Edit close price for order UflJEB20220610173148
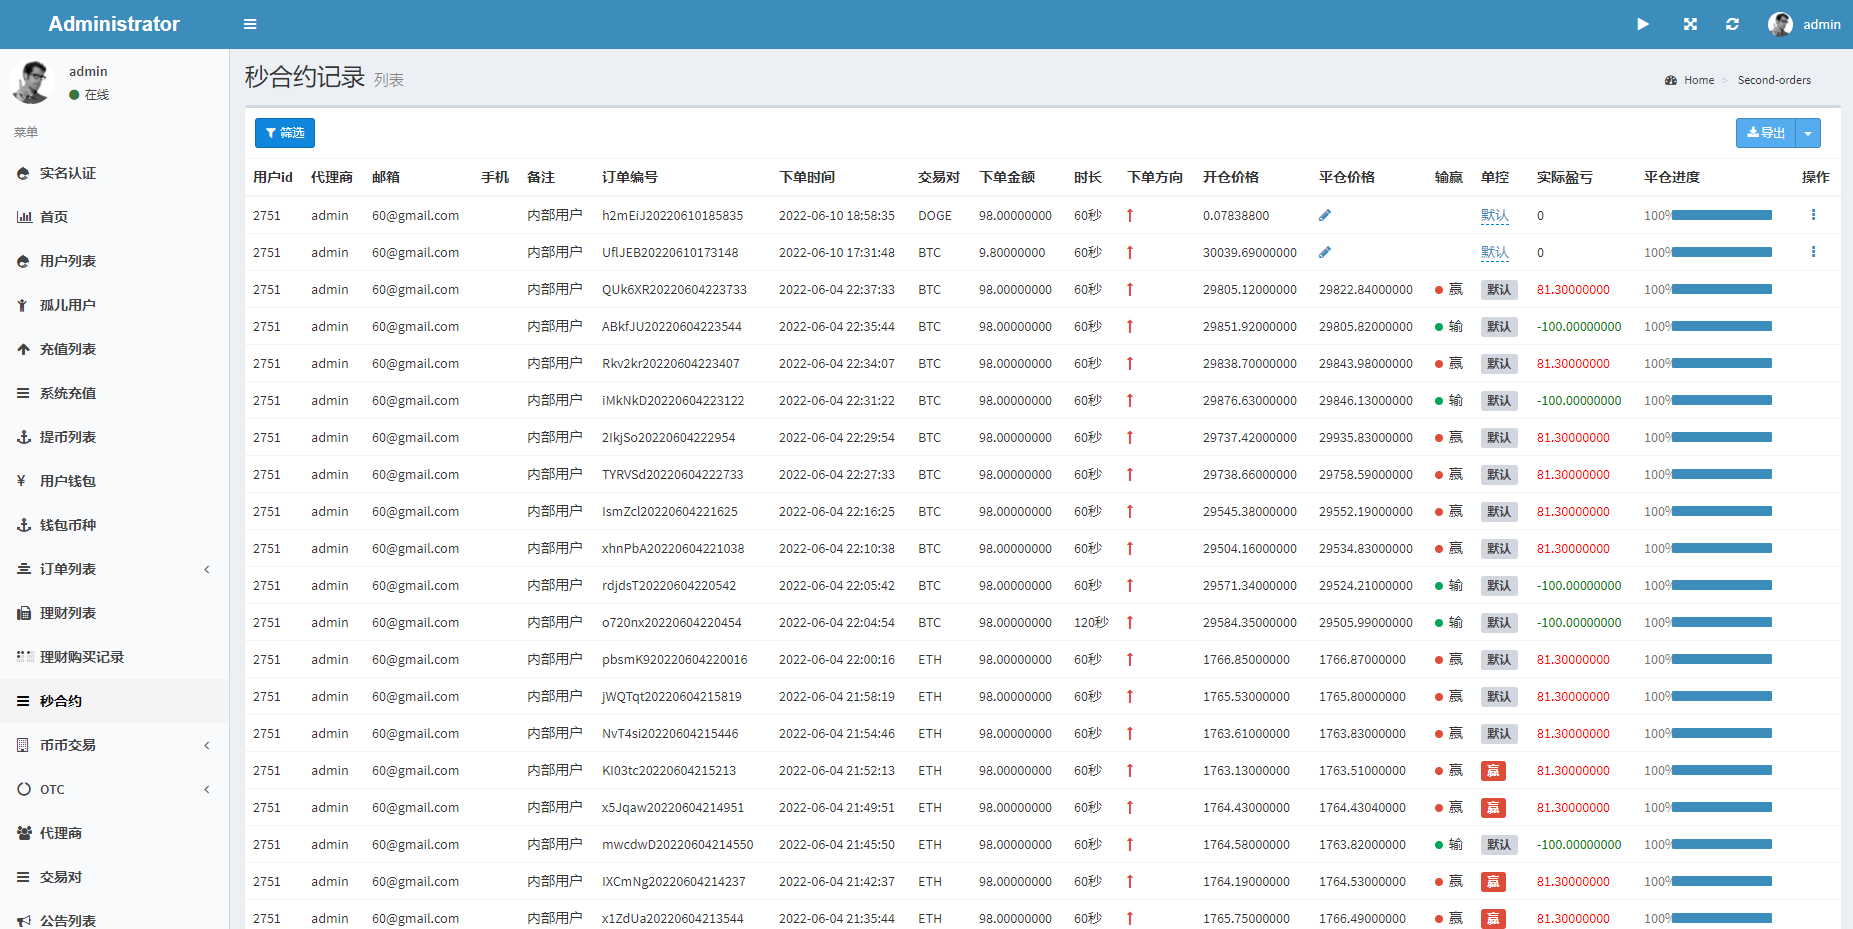 tap(1325, 252)
